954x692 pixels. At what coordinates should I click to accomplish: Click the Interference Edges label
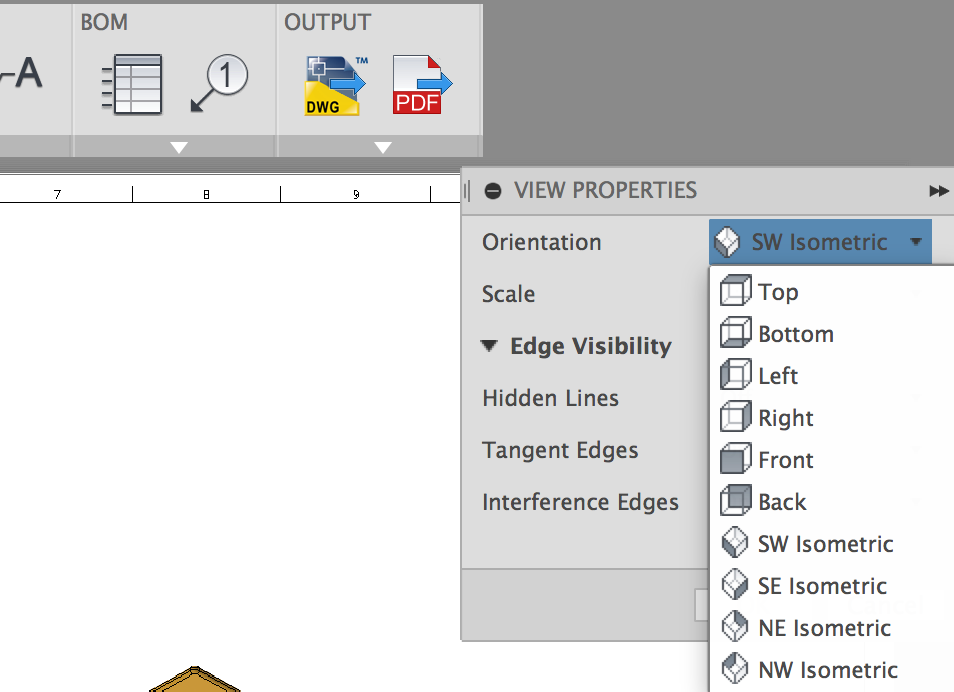pyautogui.click(x=580, y=502)
